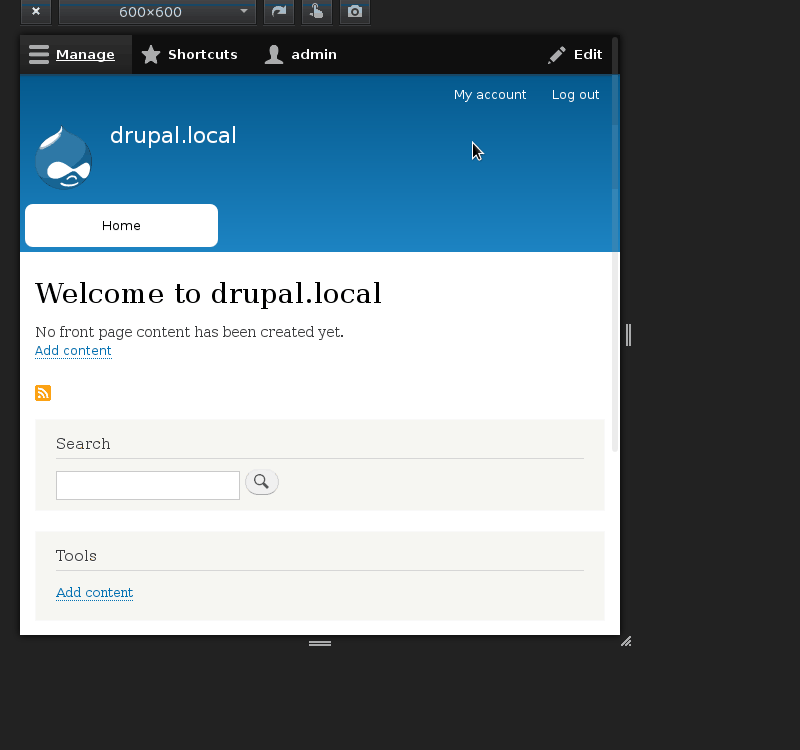Open the Manage toolbar menu
800x750 pixels.
click(76, 55)
